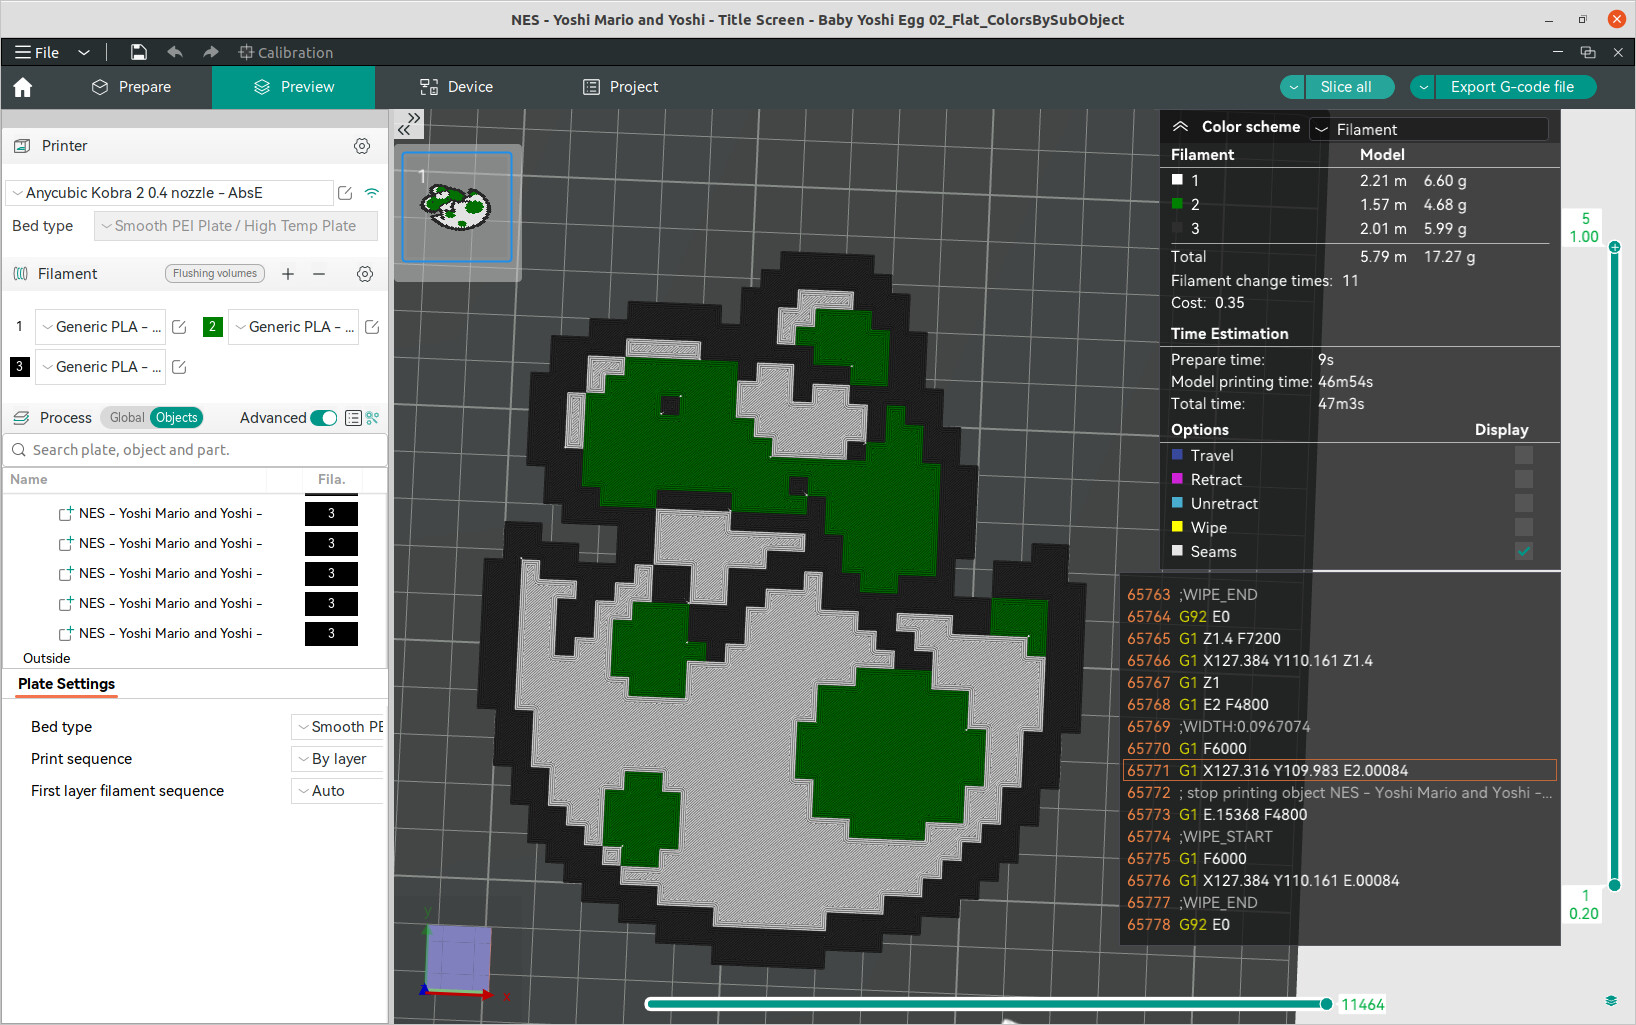Edit printer preset icon
The image size is (1636, 1025).
(x=345, y=193)
